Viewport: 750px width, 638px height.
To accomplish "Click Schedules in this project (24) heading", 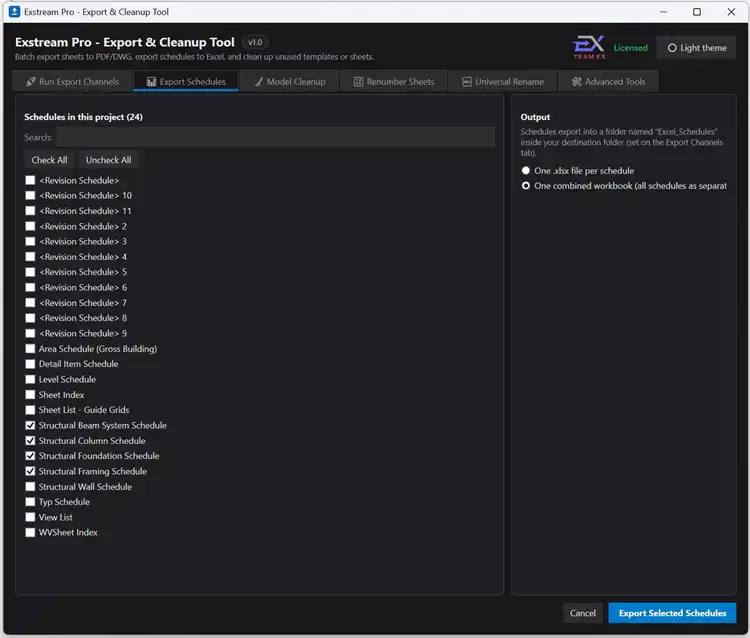I will click(x=83, y=117).
